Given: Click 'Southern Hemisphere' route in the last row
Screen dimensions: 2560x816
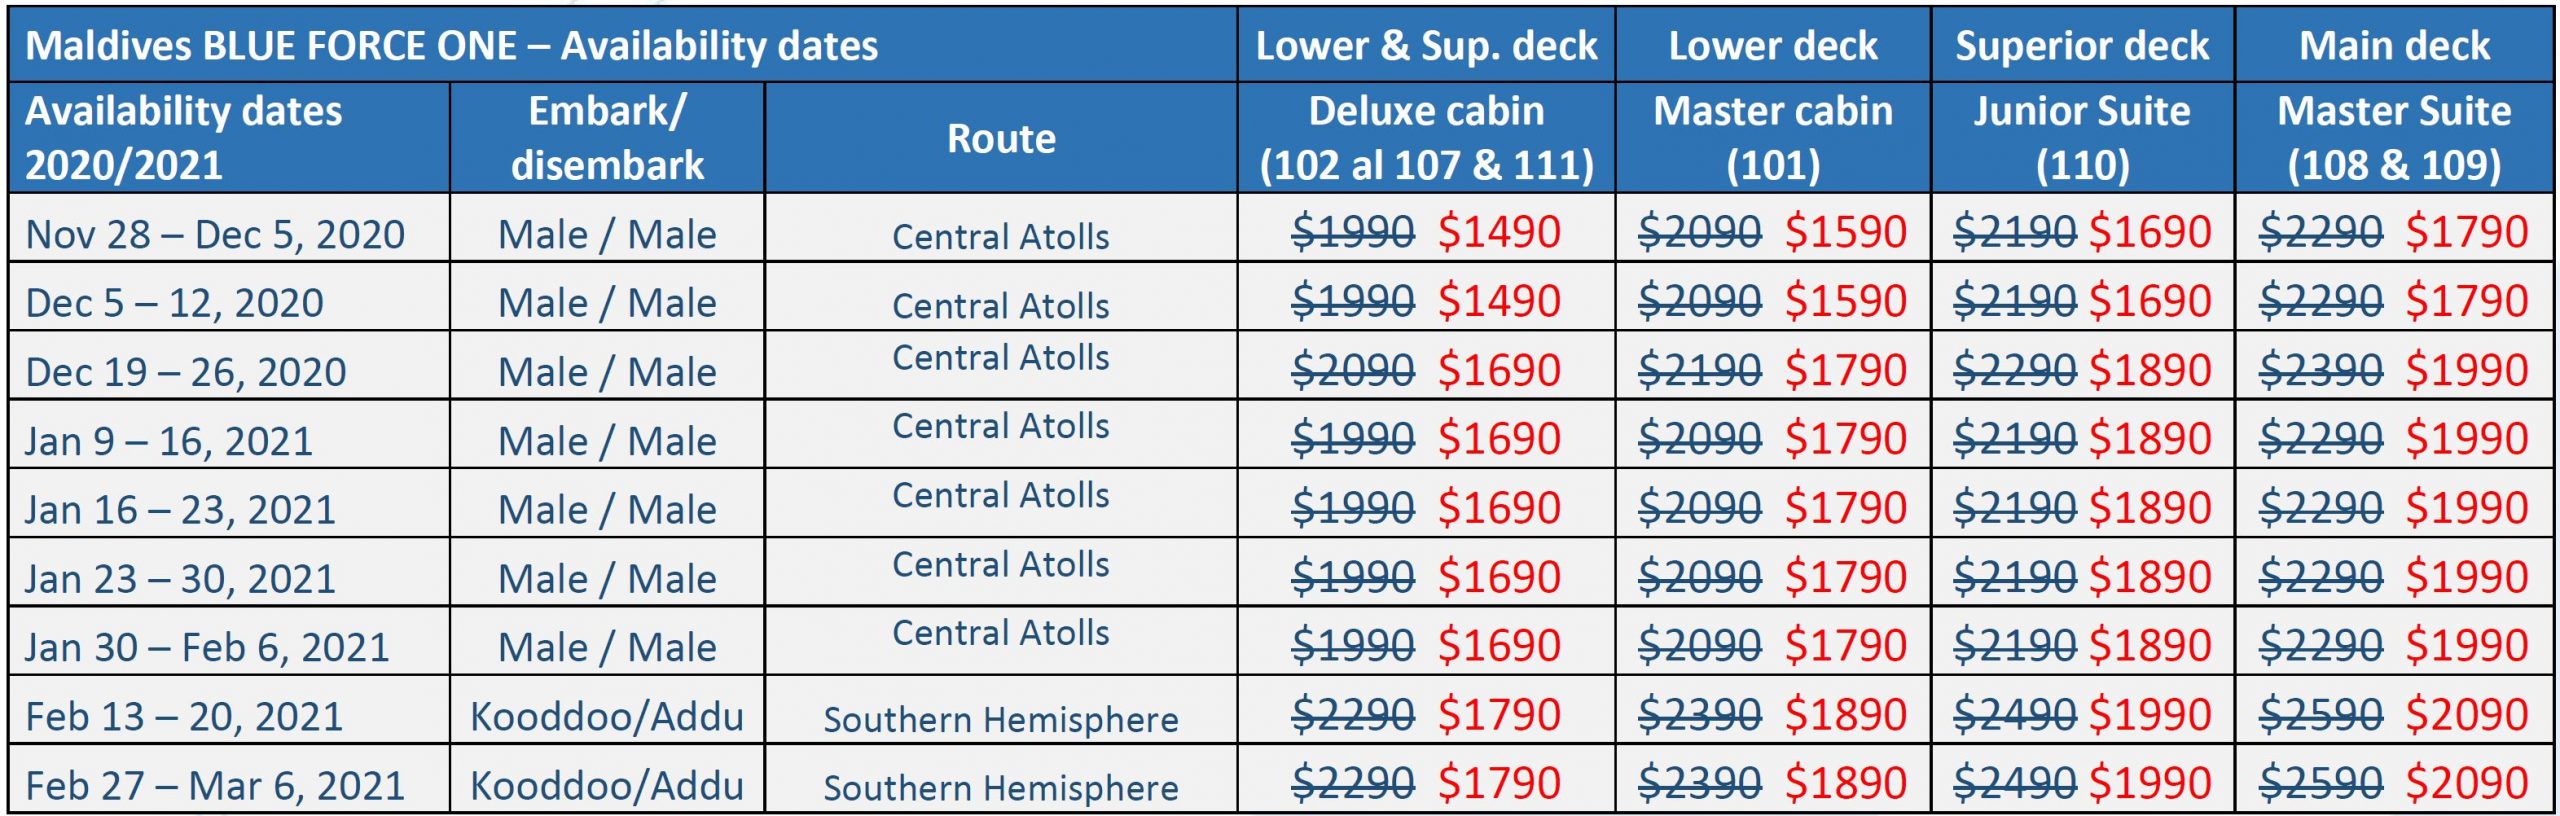Looking at the screenshot, I should [x=1001, y=788].
